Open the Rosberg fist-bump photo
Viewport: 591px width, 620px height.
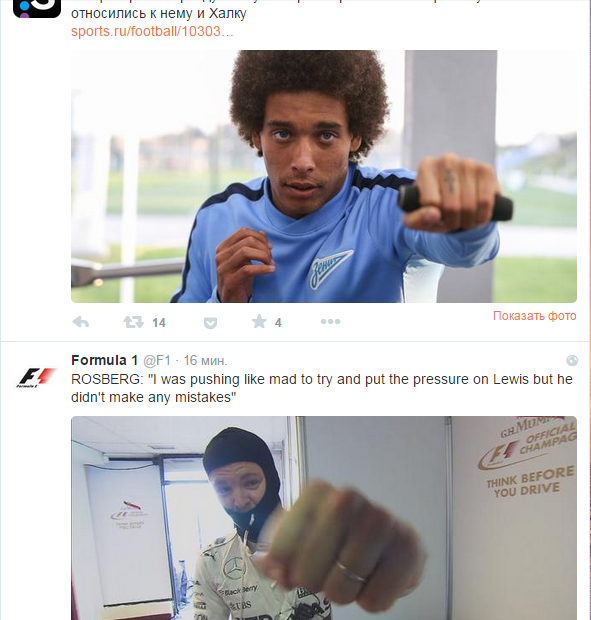324,518
